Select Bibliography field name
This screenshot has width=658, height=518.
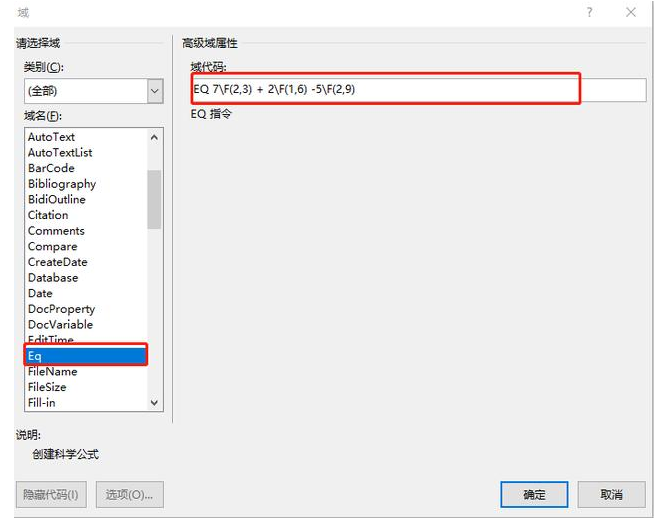(62, 184)
